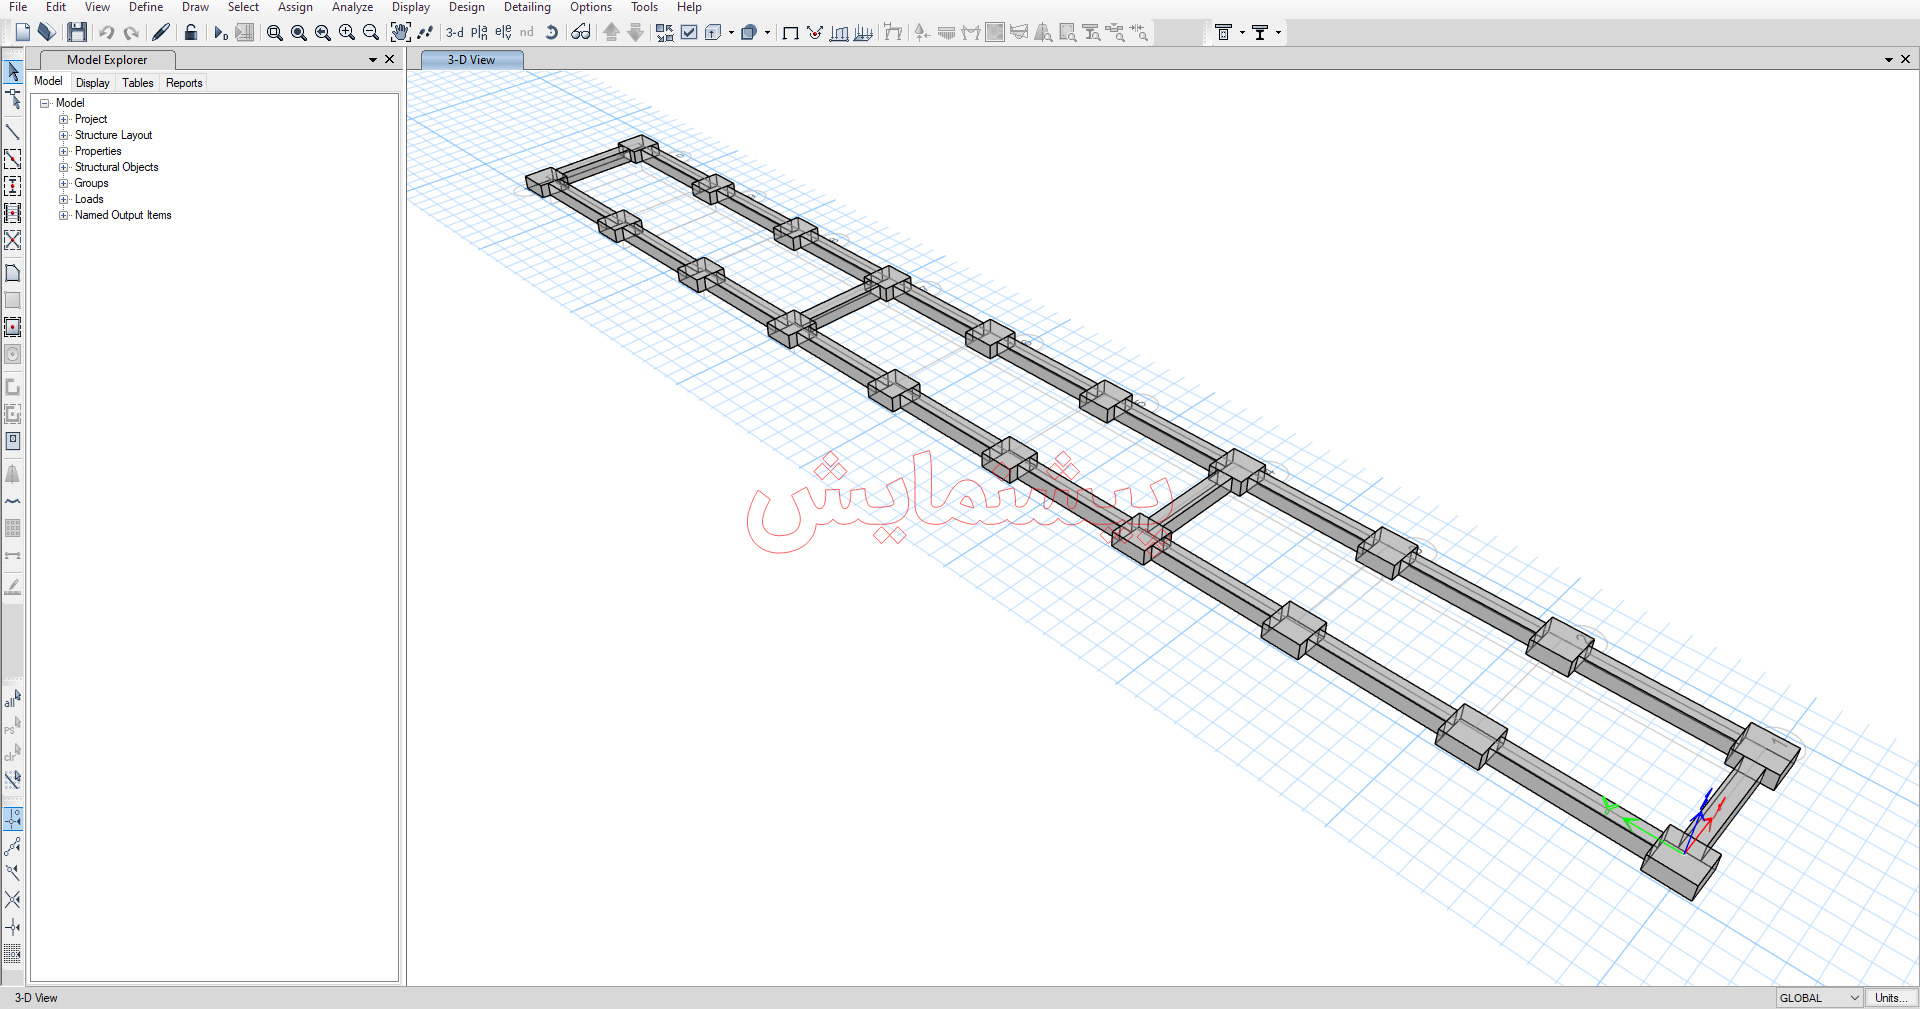
Task: Click the Draw Column side toolbar icon
Action: (x=13, y=186)
